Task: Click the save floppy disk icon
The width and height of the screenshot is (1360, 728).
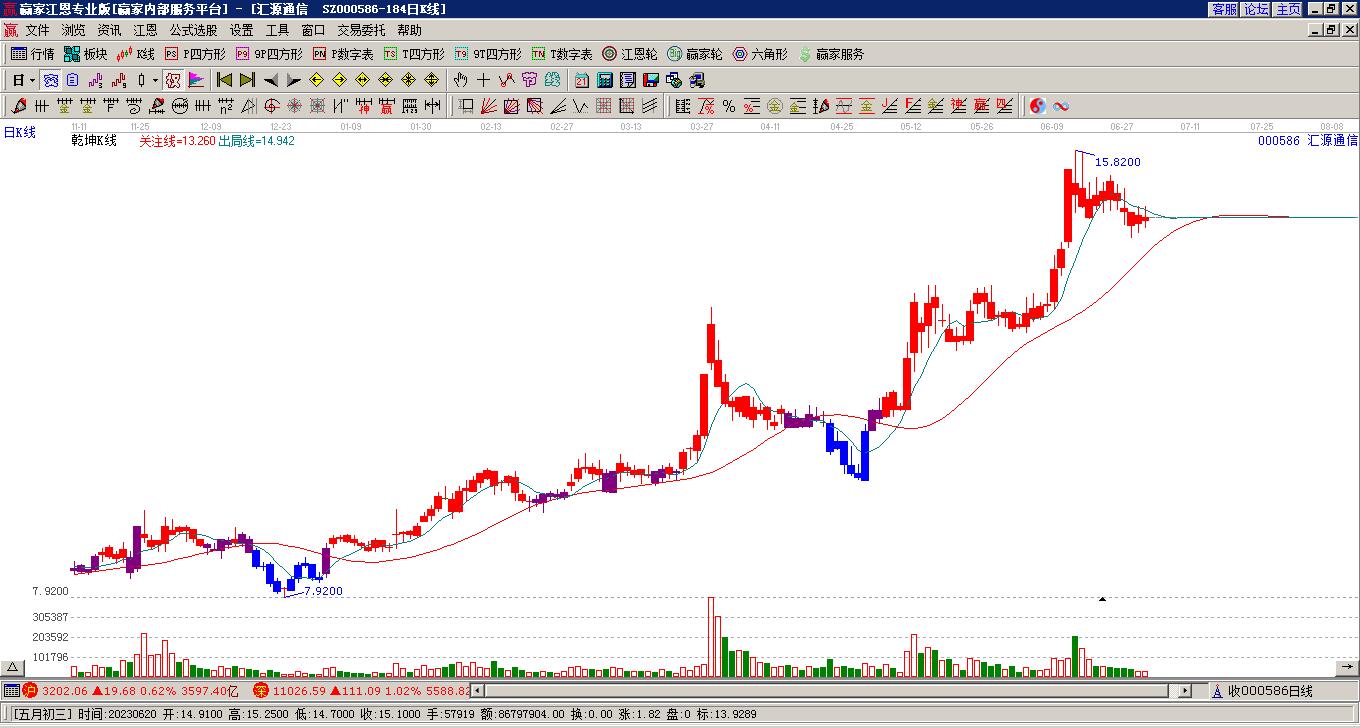Action: pyautogui.click(x=651, y=80)
